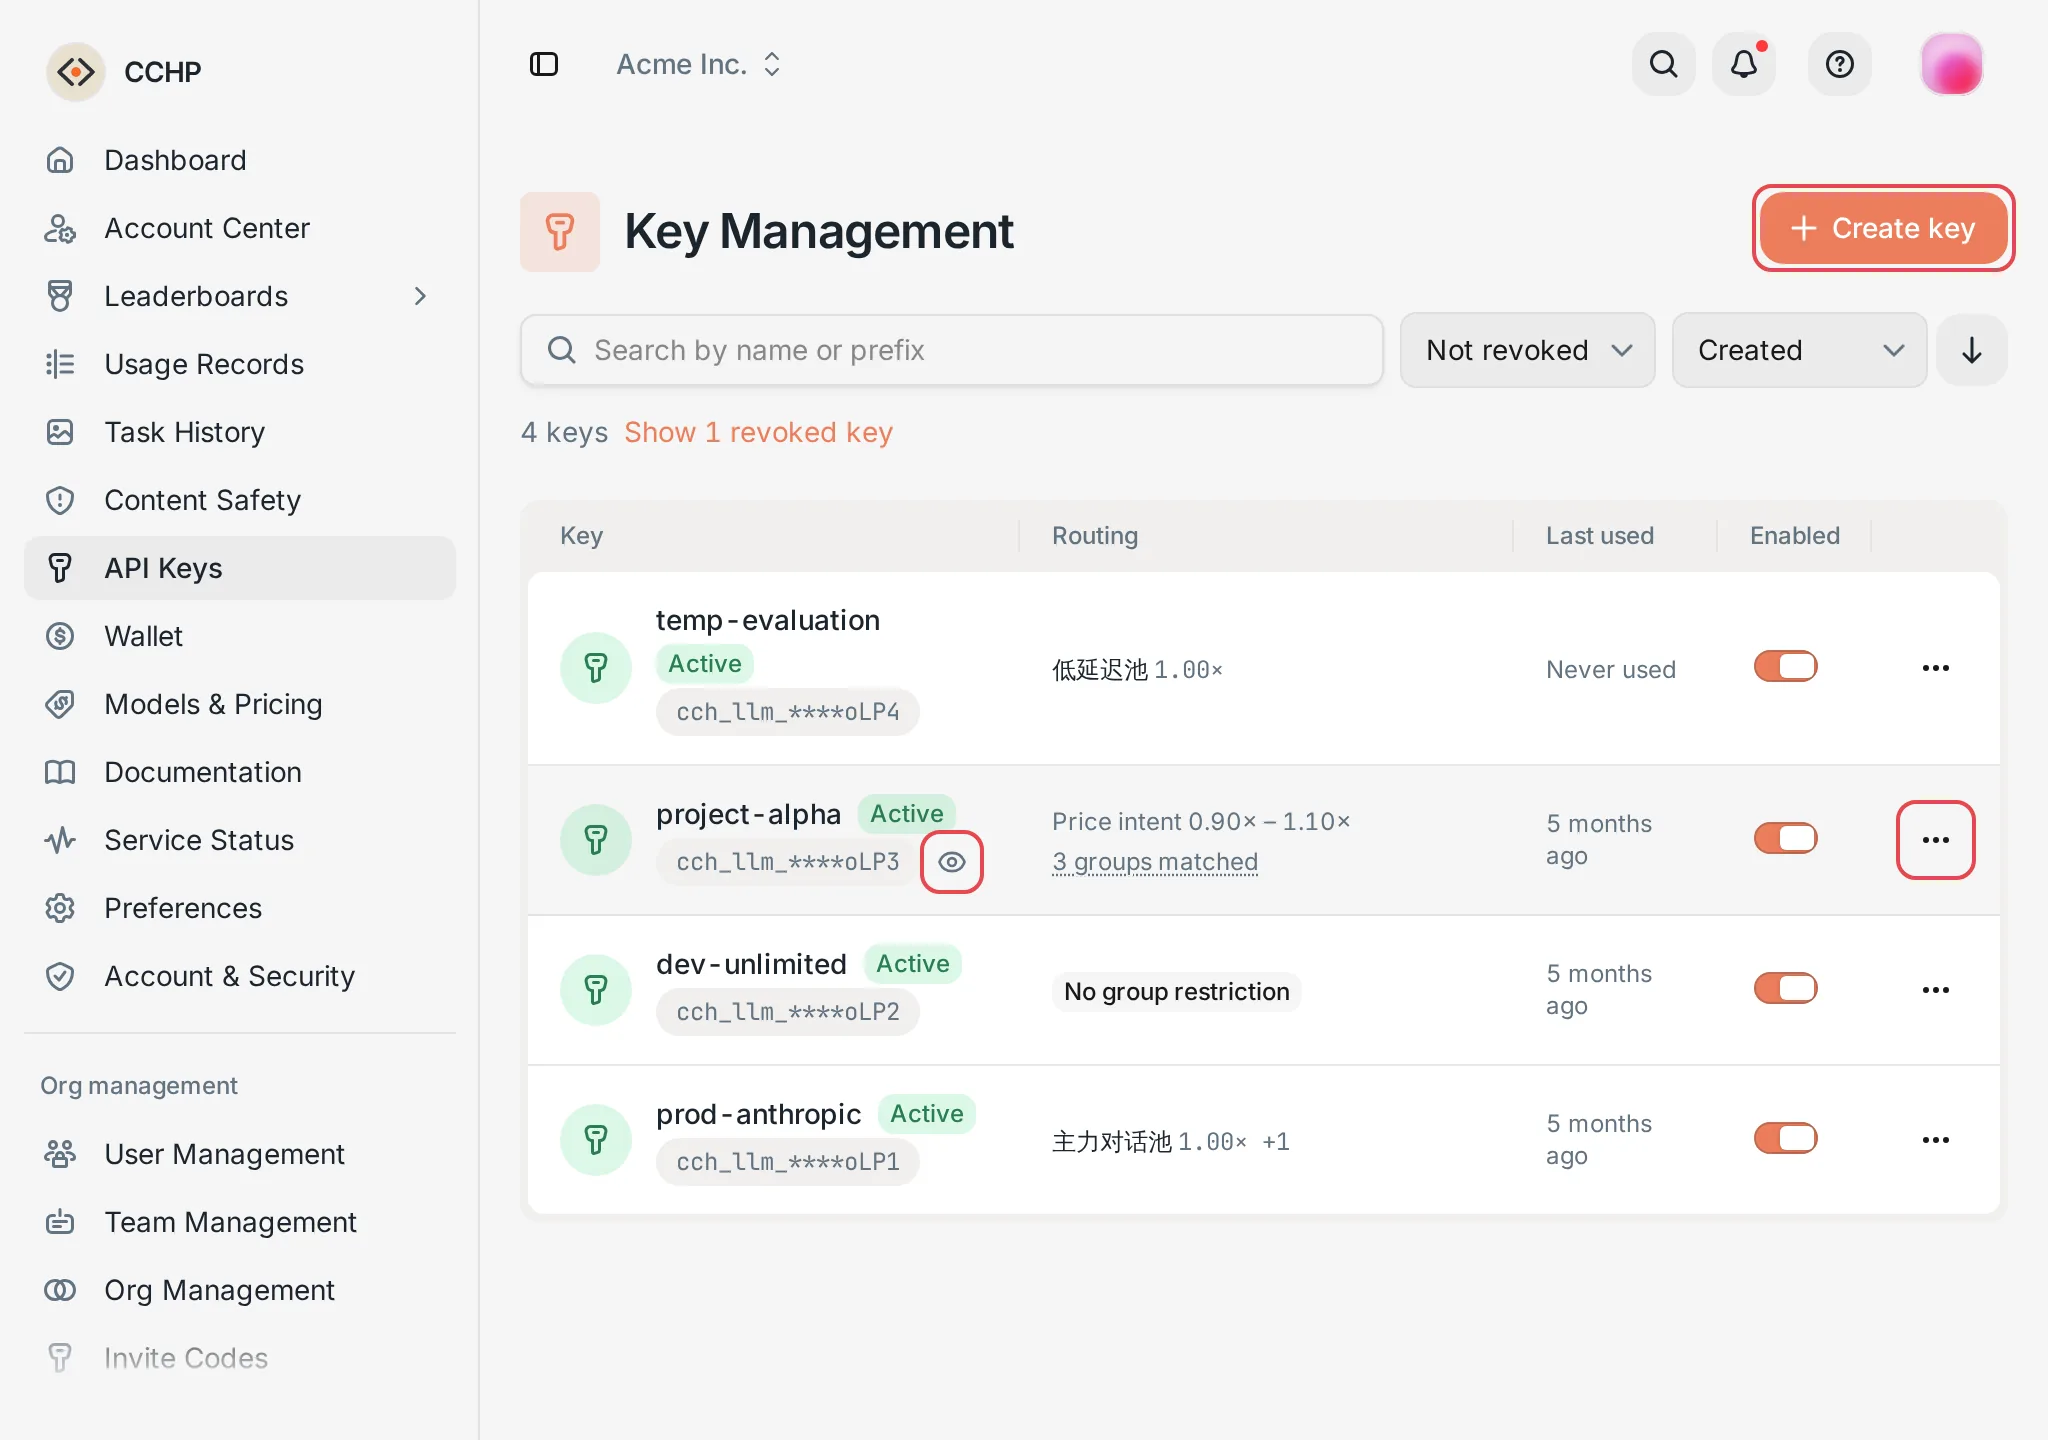Open the Not revoked filter dropdown

(1528, 350)
